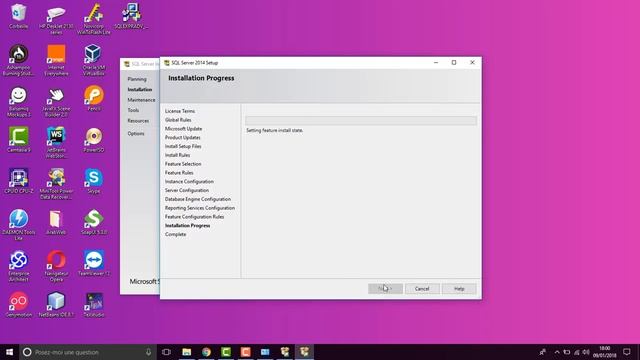The width and height of the screenshot is (640, 360).
Task: Click the Feature Configuration Rules step
Action: 194,217
